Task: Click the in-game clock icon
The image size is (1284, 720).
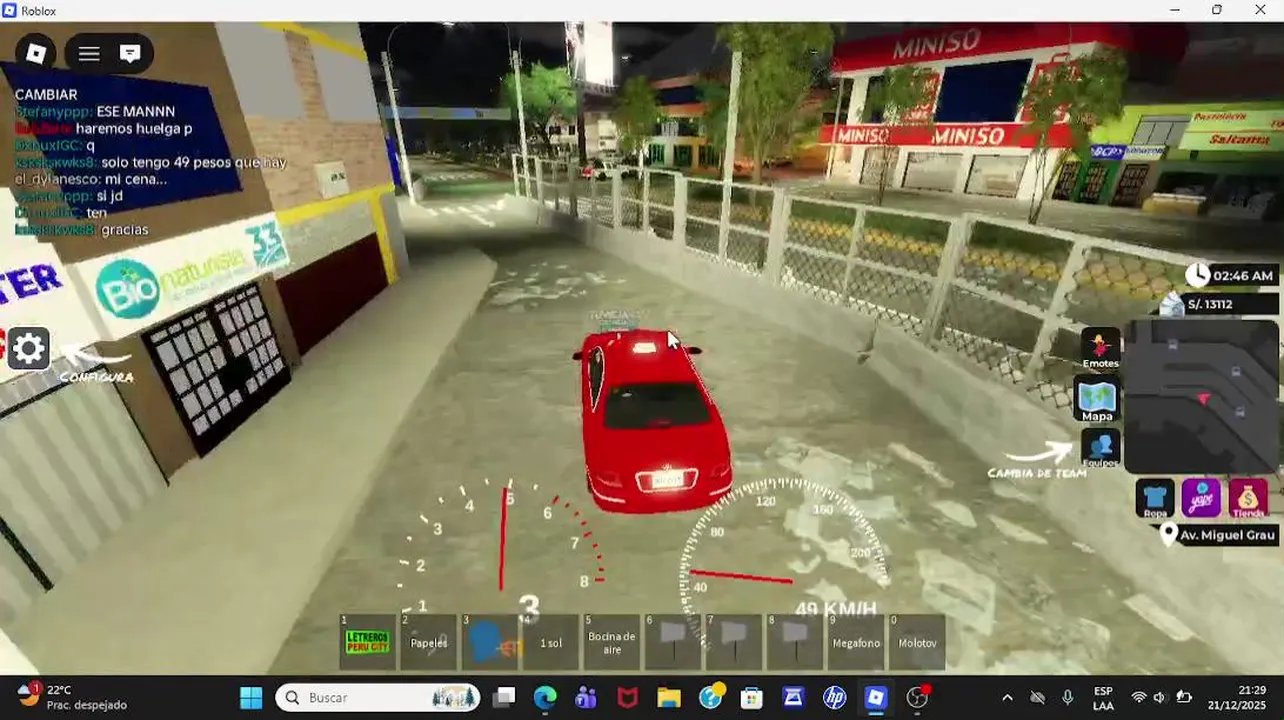Action: coord(1197,275)
